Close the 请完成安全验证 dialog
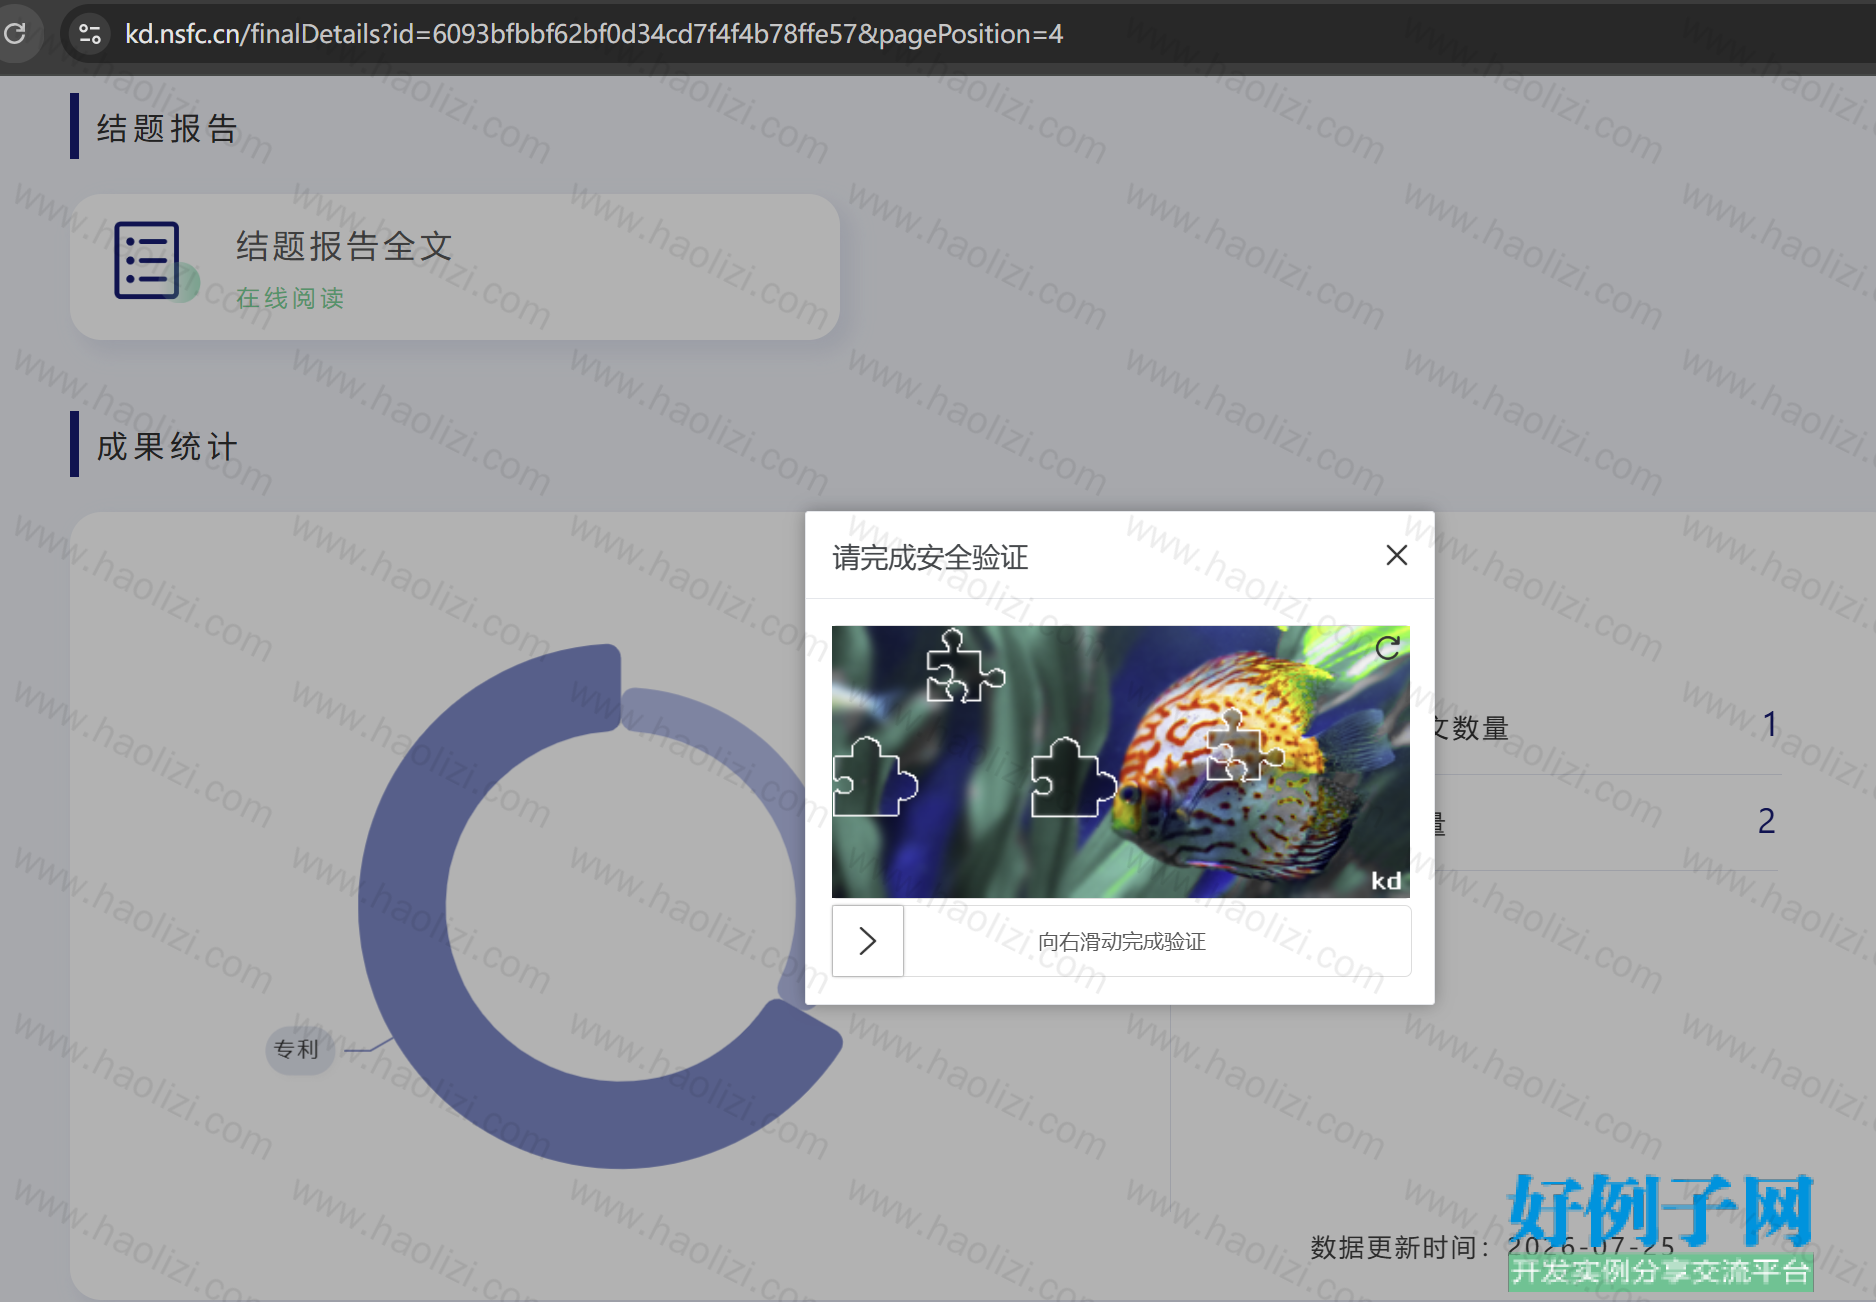The width and height of the screenshot is (1876, 1302). [1397, 555]
